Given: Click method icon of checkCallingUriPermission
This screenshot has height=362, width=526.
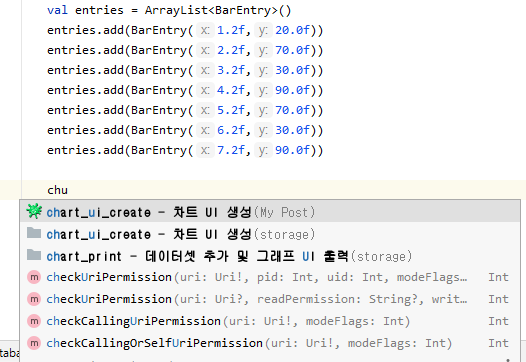Looking at the screenshot, I should [x=34, y=321].
